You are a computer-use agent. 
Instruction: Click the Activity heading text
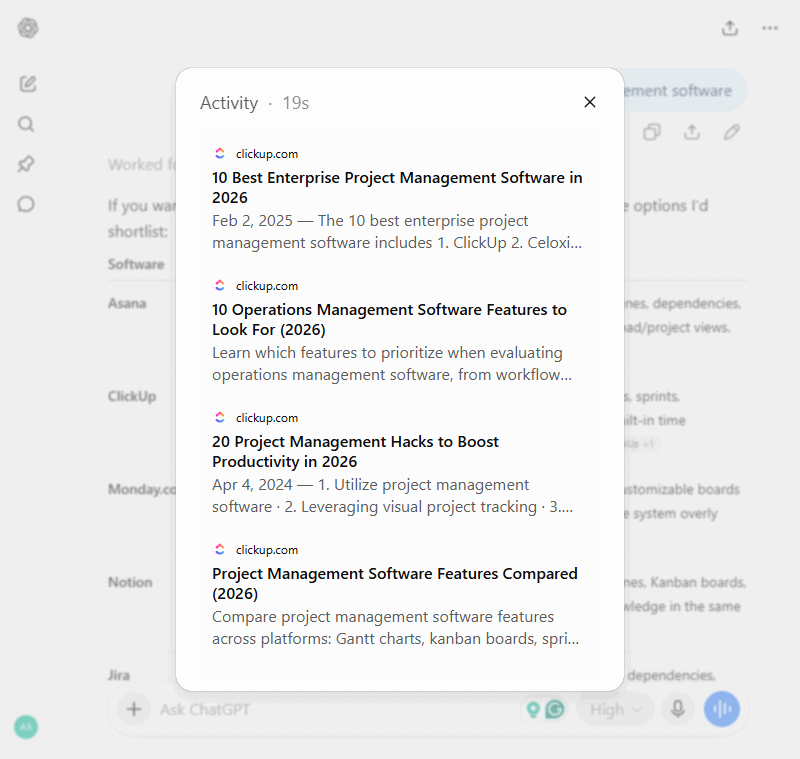[x=229, y=103]
